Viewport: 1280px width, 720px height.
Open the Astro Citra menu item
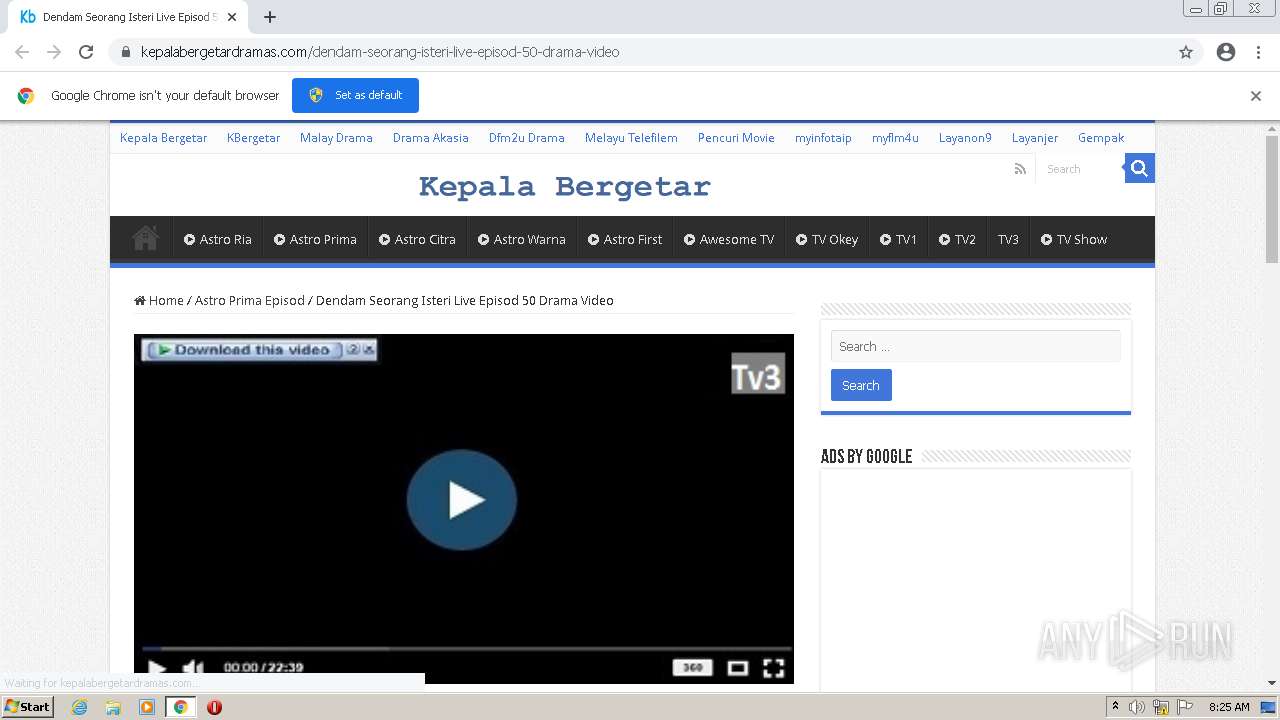click(417, 239)
